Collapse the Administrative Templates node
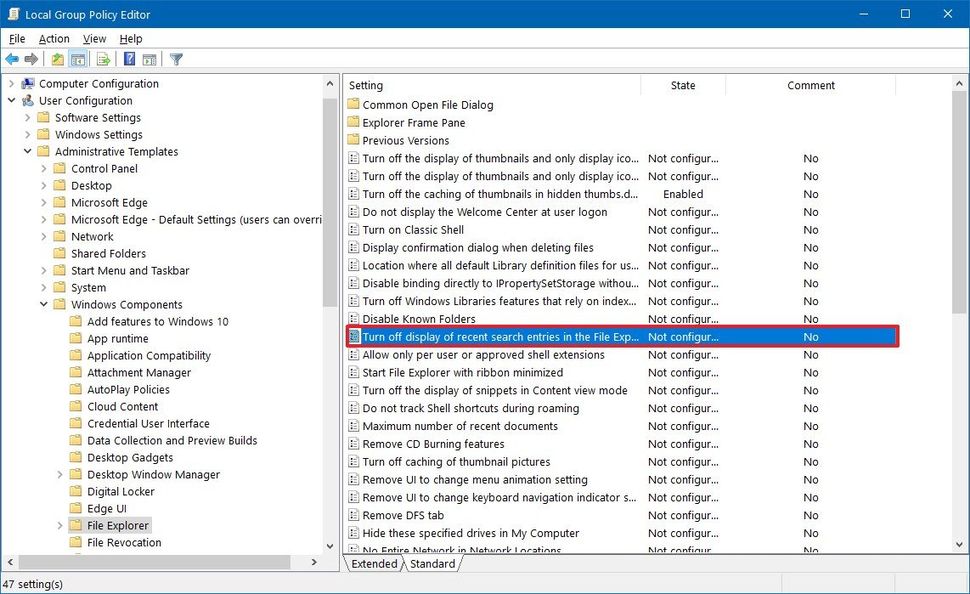This screenshot has height=594, width=970. [28, 151]
